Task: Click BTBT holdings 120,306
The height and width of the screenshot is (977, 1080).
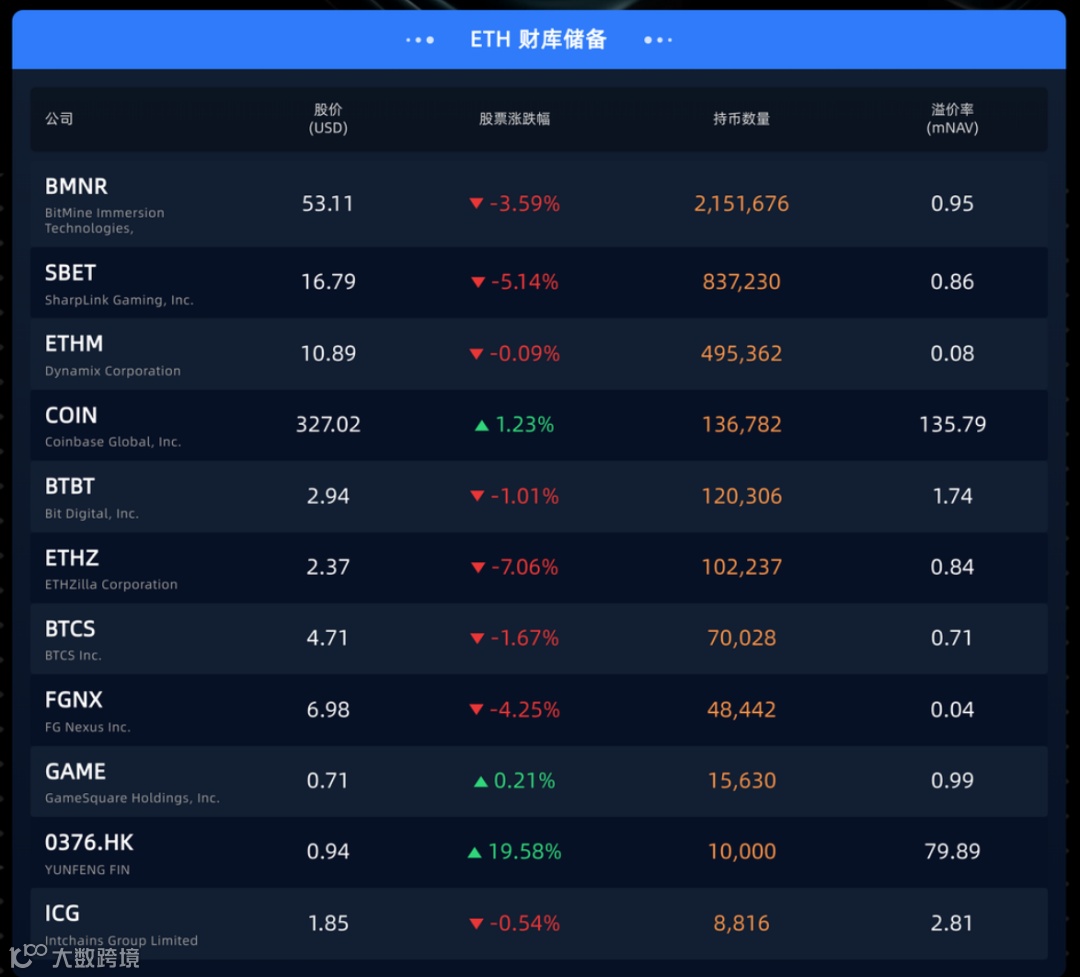Action: tap(741, 495)
